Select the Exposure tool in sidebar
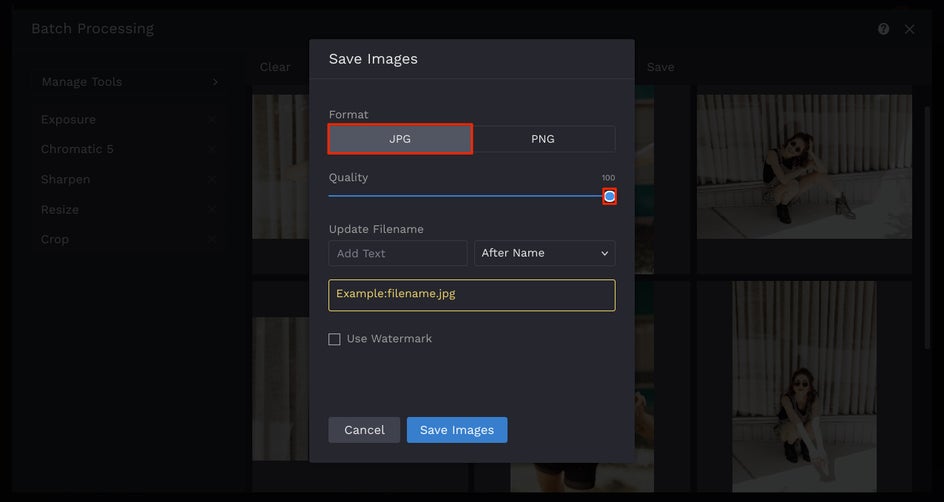The height and width of the screenshot is (502, 944). (x=68, y=120)
